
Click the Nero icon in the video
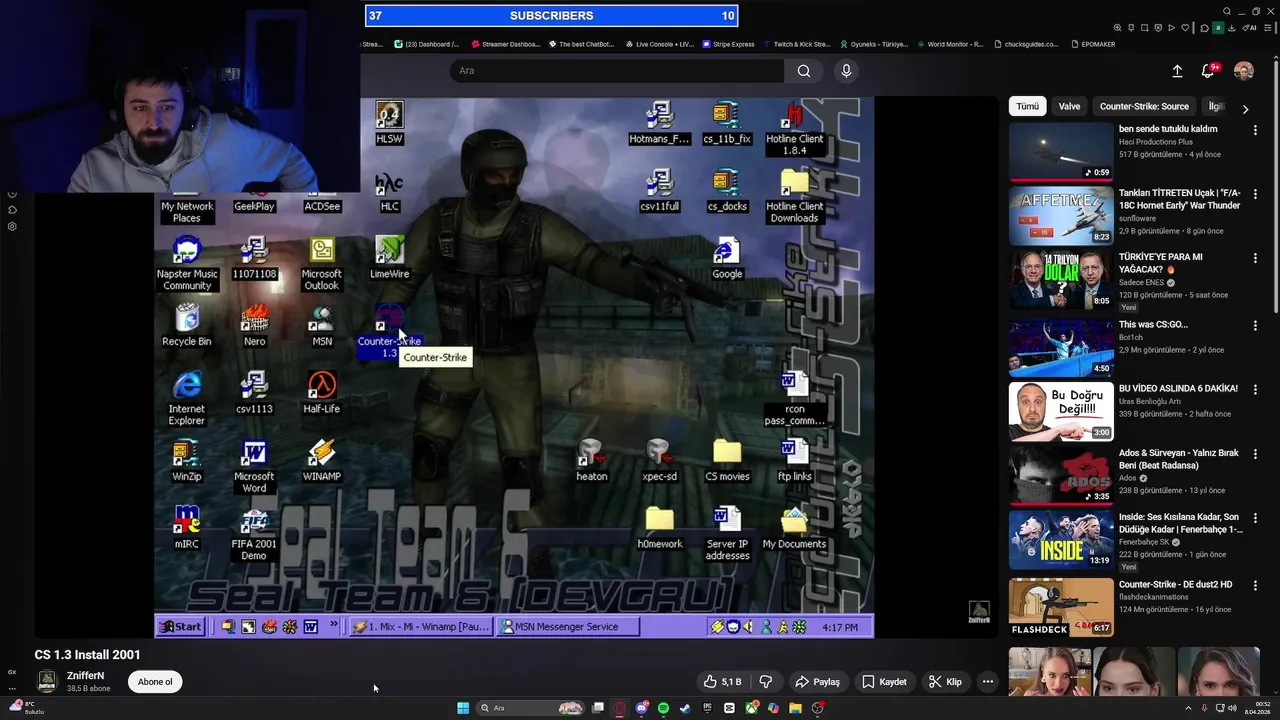click(x=254, y=326)
